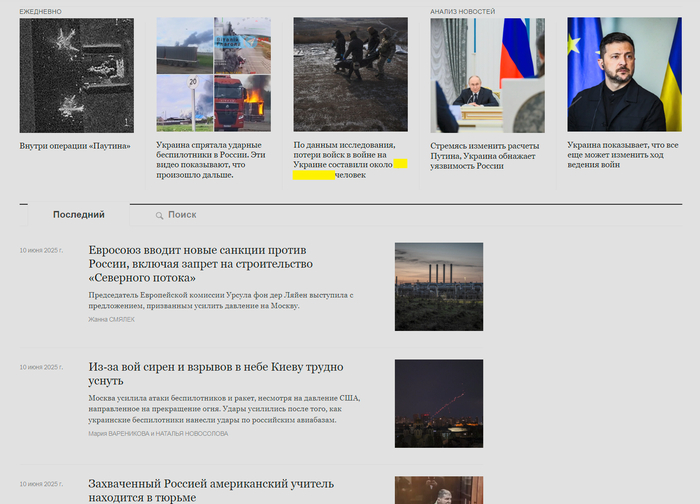Open headline «Внутри операции «Паутина»»
This screenshot has width=700, height=504.
[x=75, y=146]
